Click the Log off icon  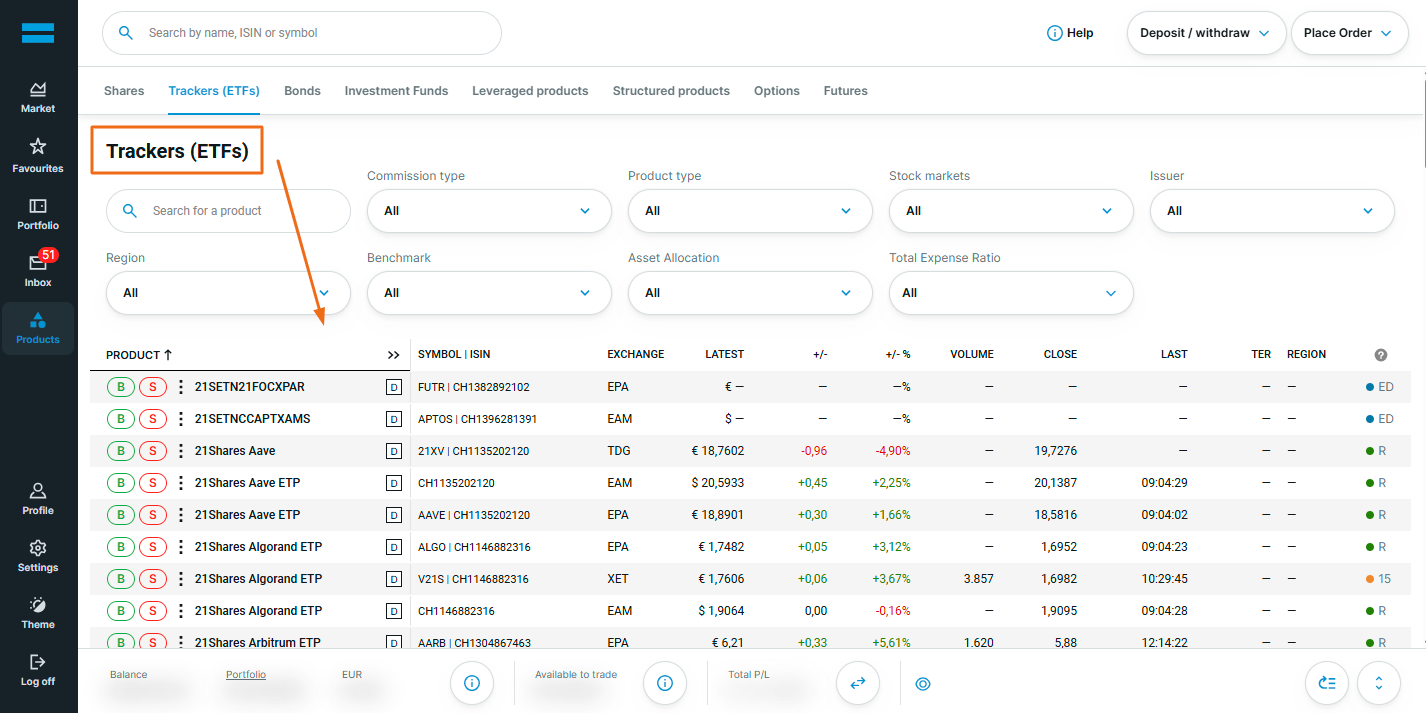[38, 662]
